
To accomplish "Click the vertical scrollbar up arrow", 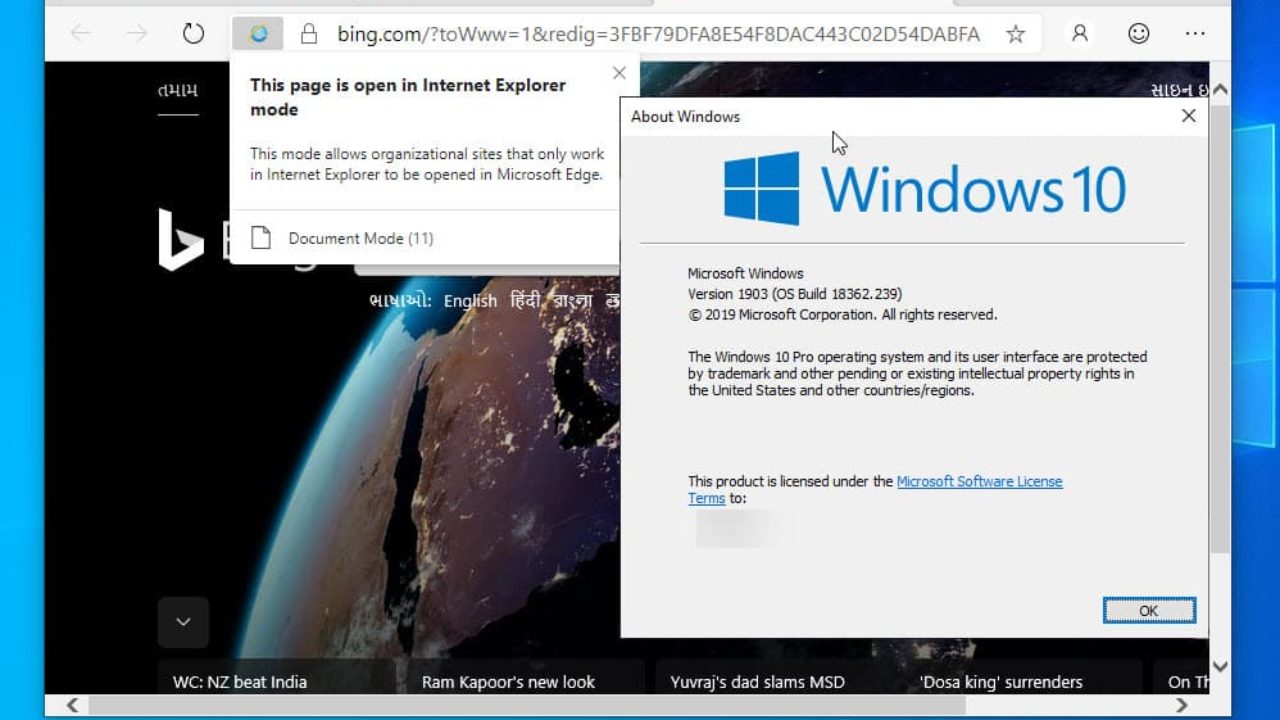I will (1220, 89).
